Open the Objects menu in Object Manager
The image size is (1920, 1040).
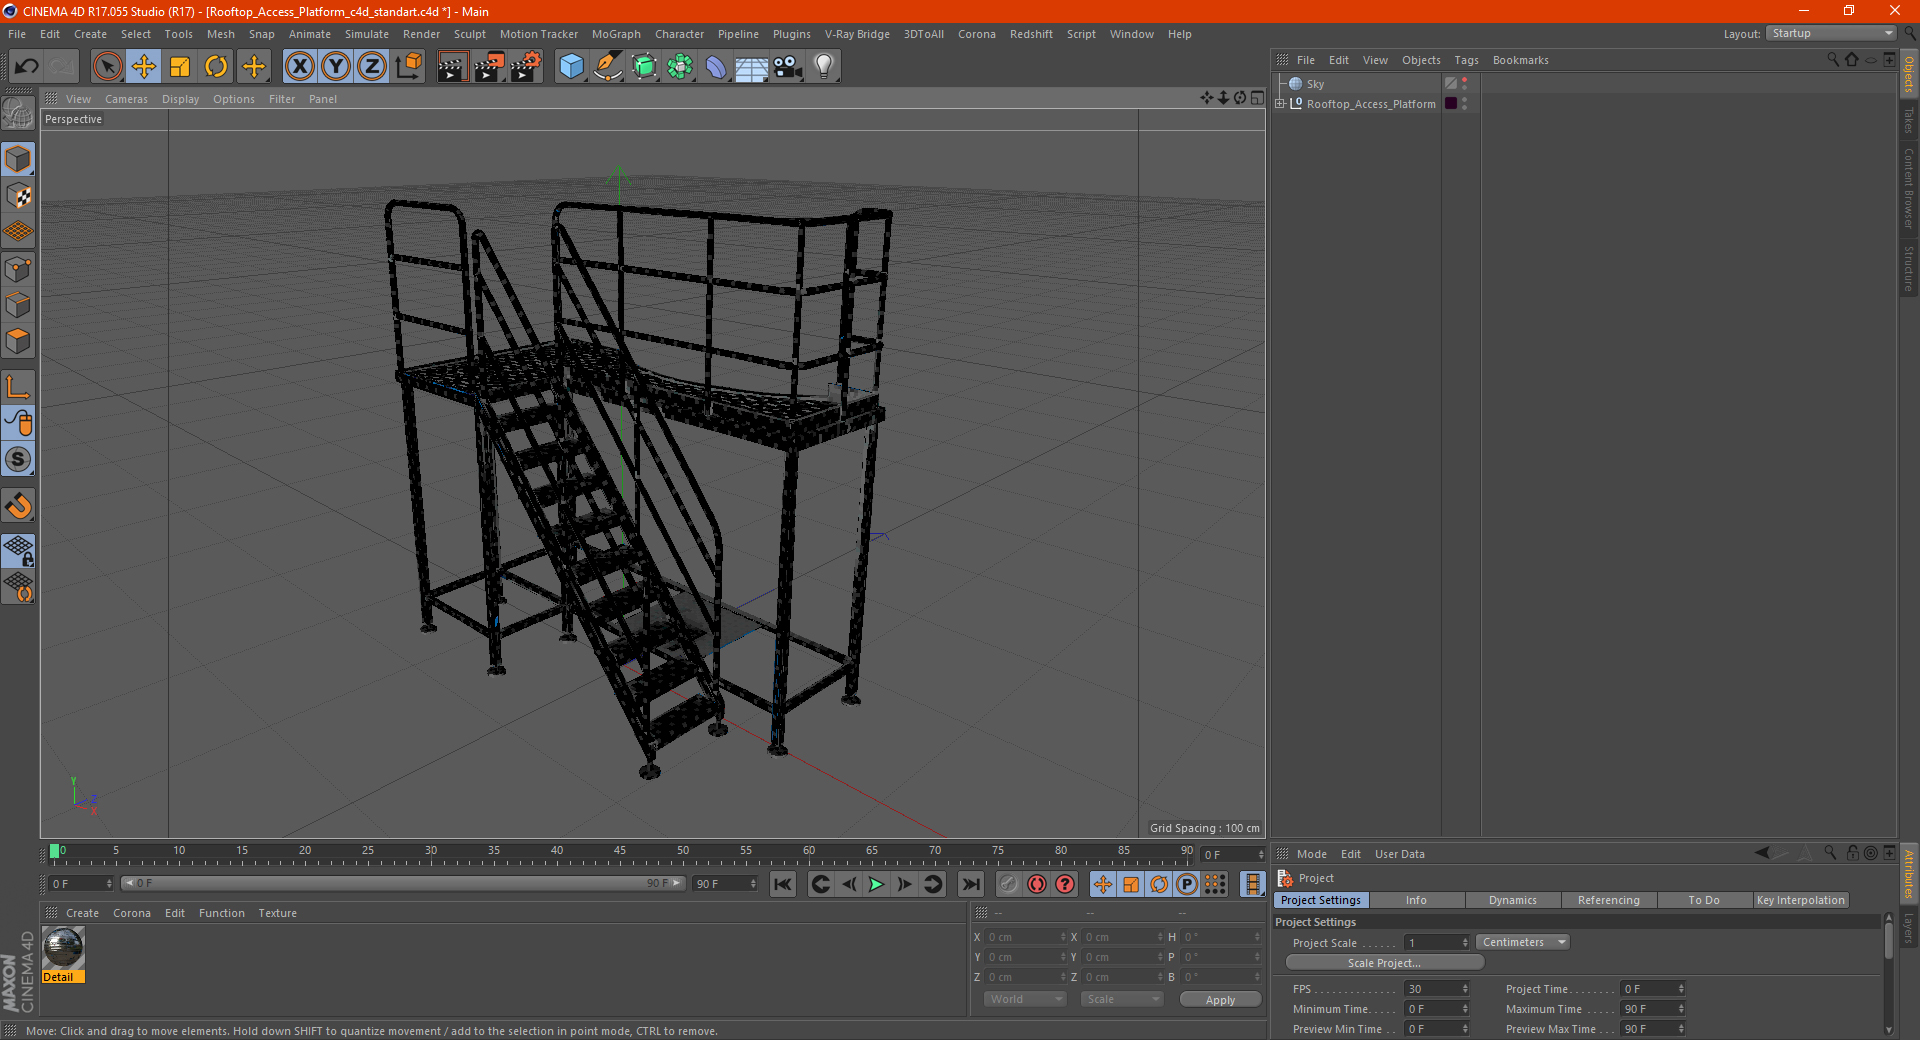click(x=1421, y=60)
